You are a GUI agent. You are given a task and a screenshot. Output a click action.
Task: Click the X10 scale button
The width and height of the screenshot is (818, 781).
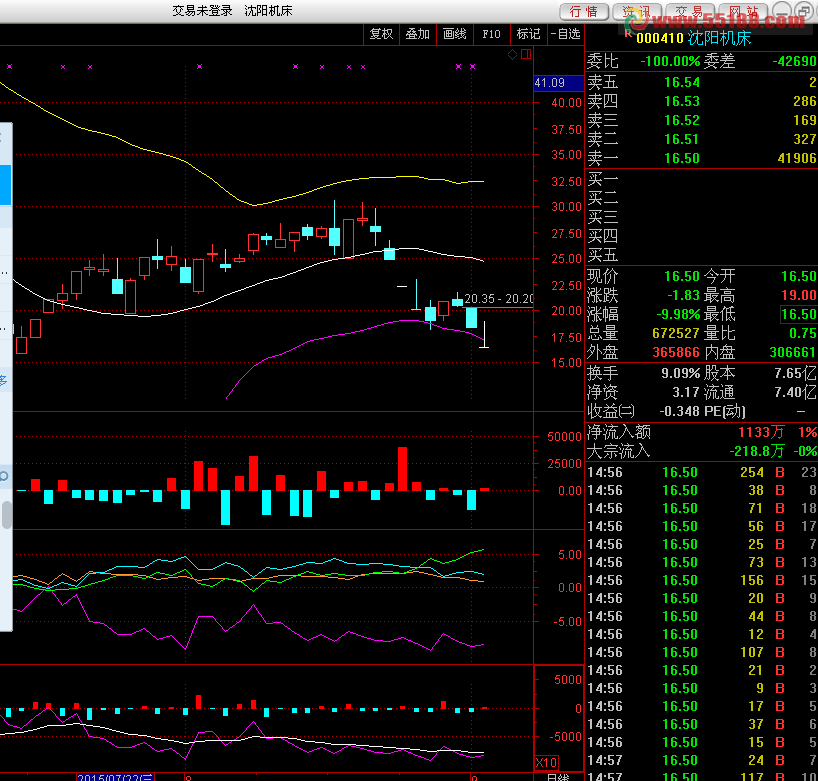(546, 762)
